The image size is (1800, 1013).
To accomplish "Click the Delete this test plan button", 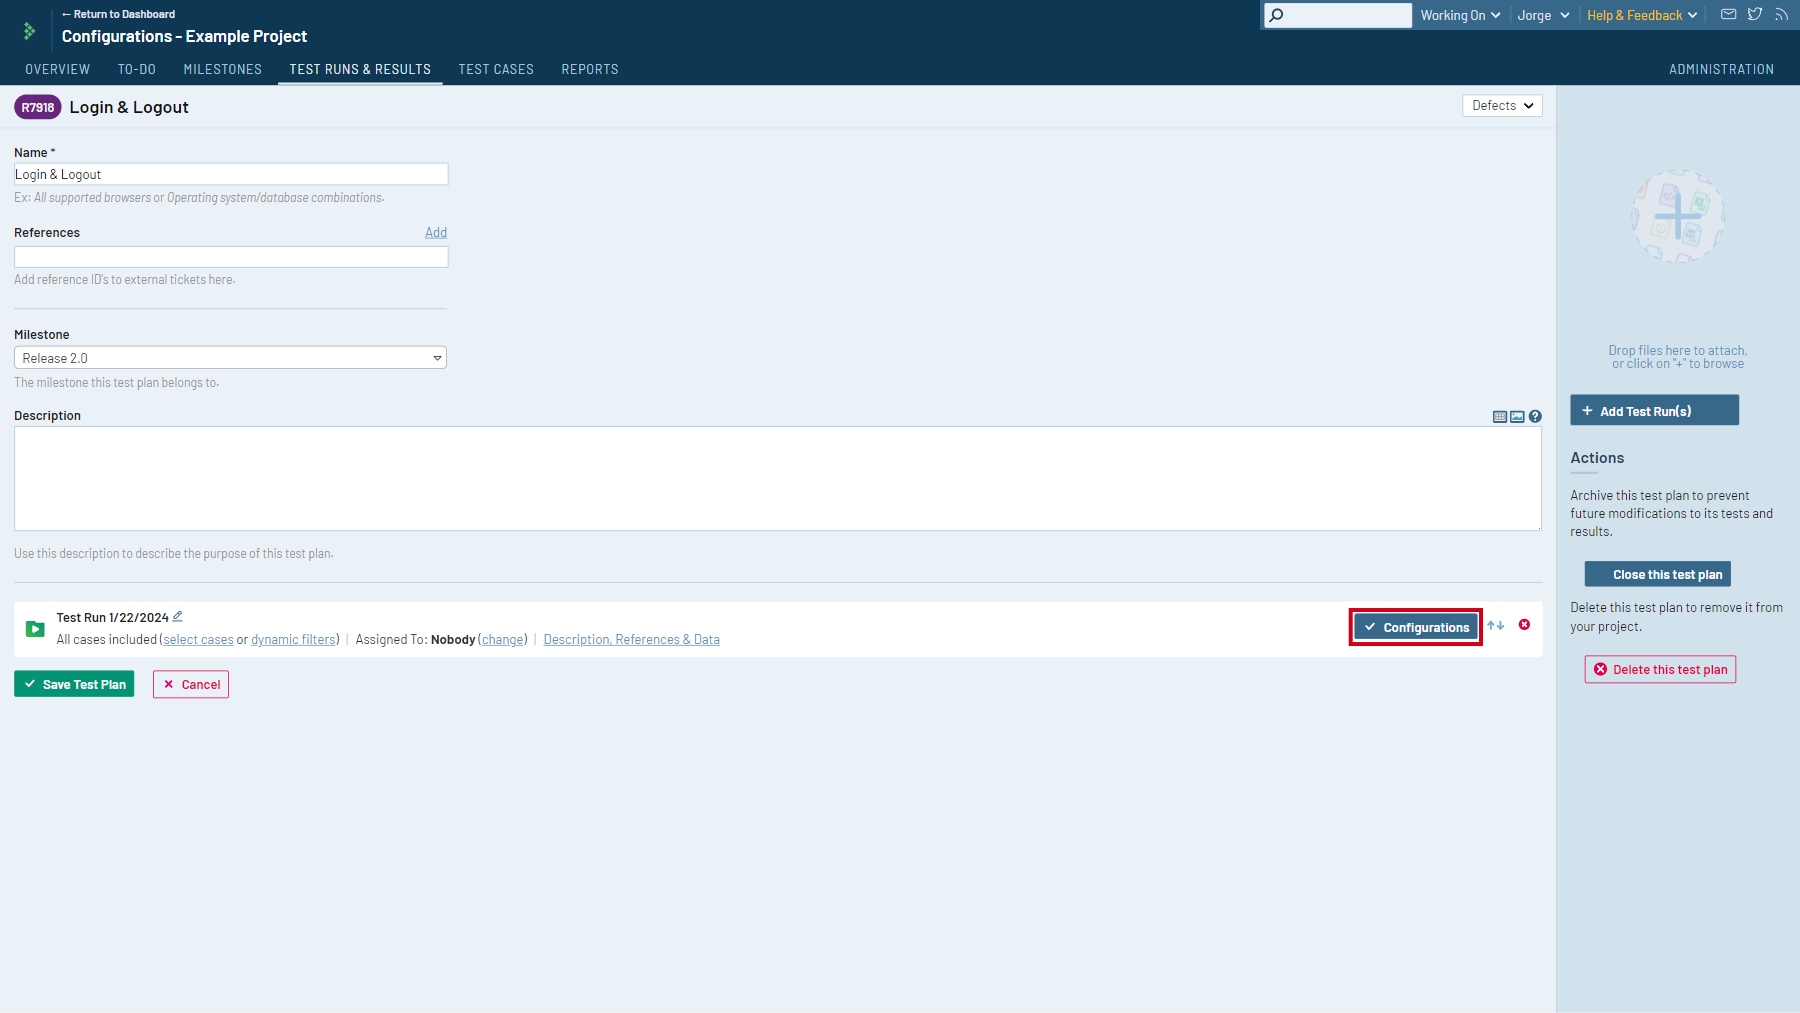I will [1660, 670].
